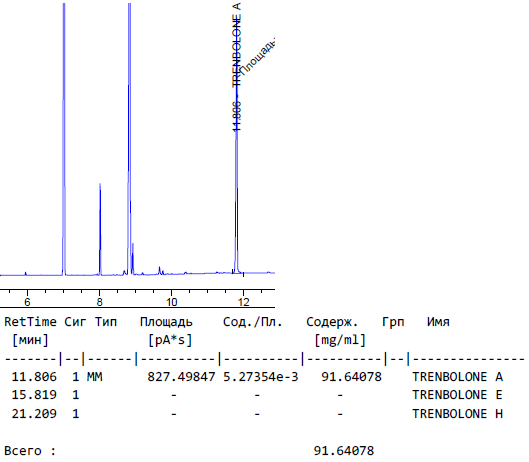
Task: Select the x-axis tick label 6
Action: [x=27, y=302]
